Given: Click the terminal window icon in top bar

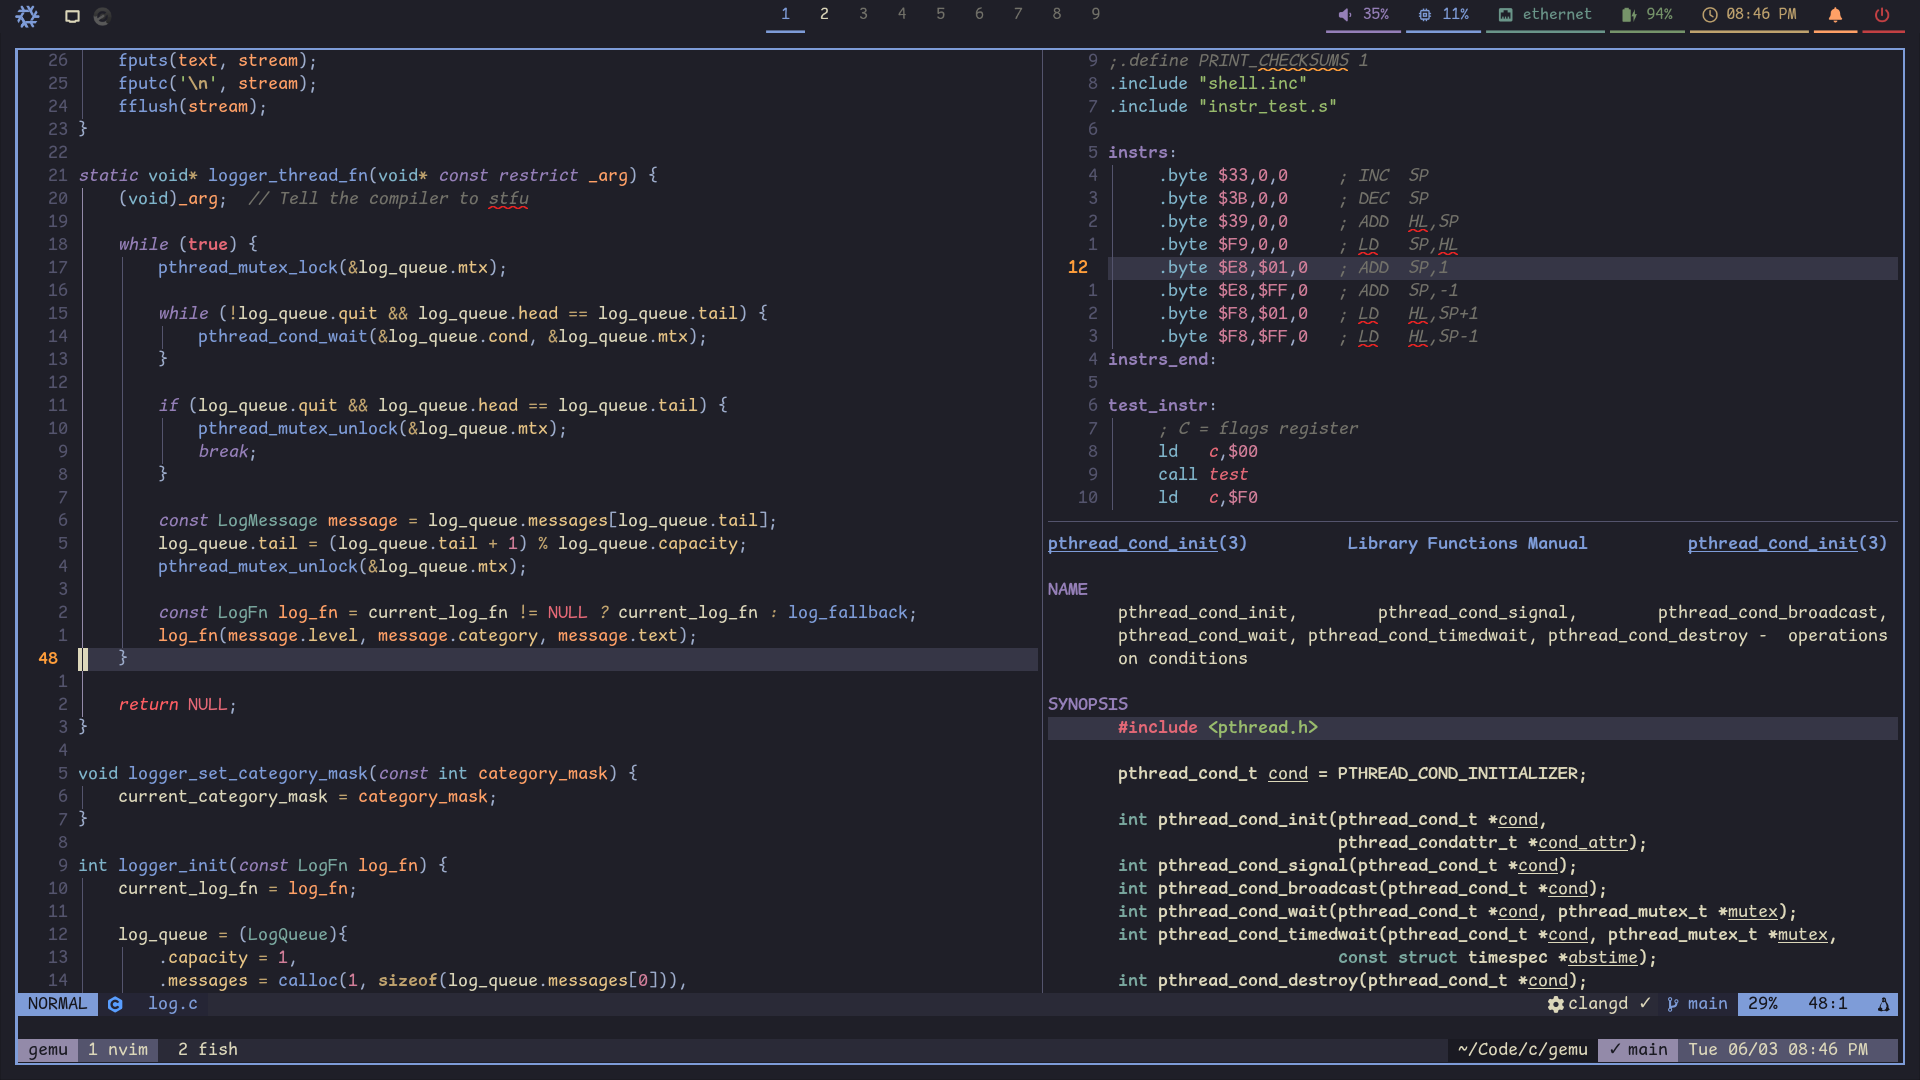Looking at the screenshot, I should click(x=72, y=16).
